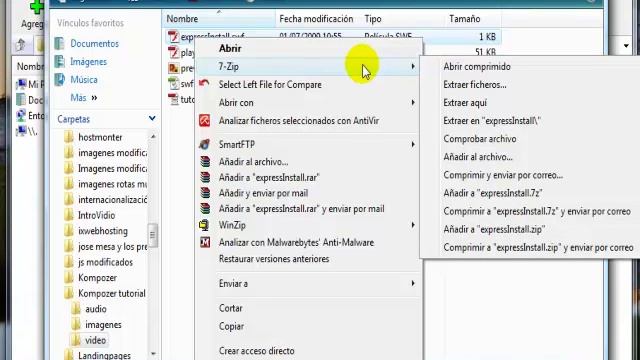Screen dimensions: 640x360
Task: Select Extraer aquí
Action: pos(465,102)
